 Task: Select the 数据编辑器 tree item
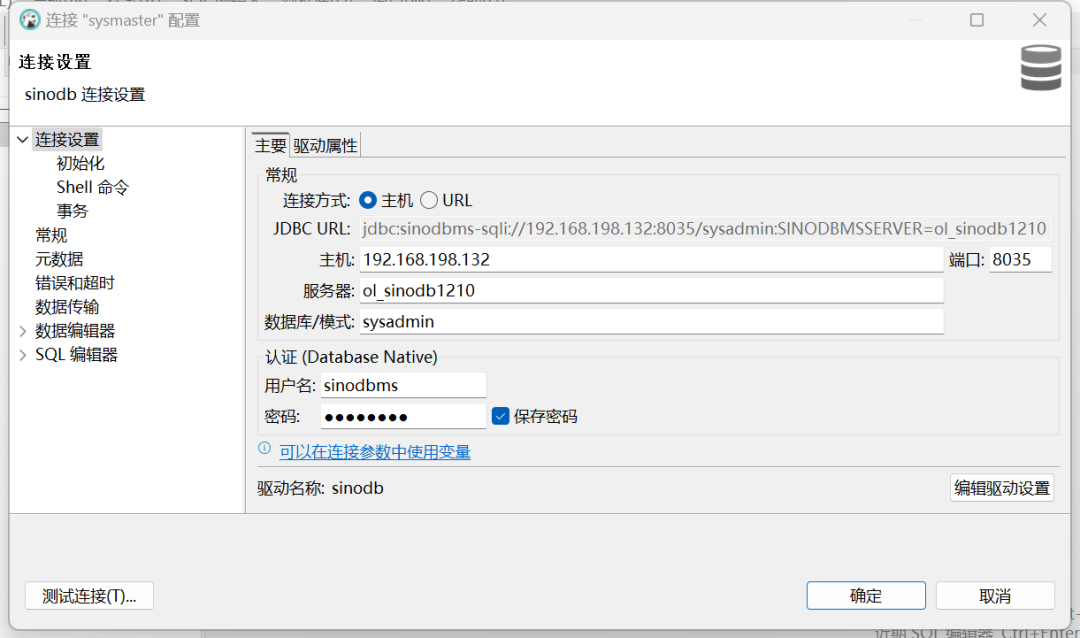click(x=75, y=331)
